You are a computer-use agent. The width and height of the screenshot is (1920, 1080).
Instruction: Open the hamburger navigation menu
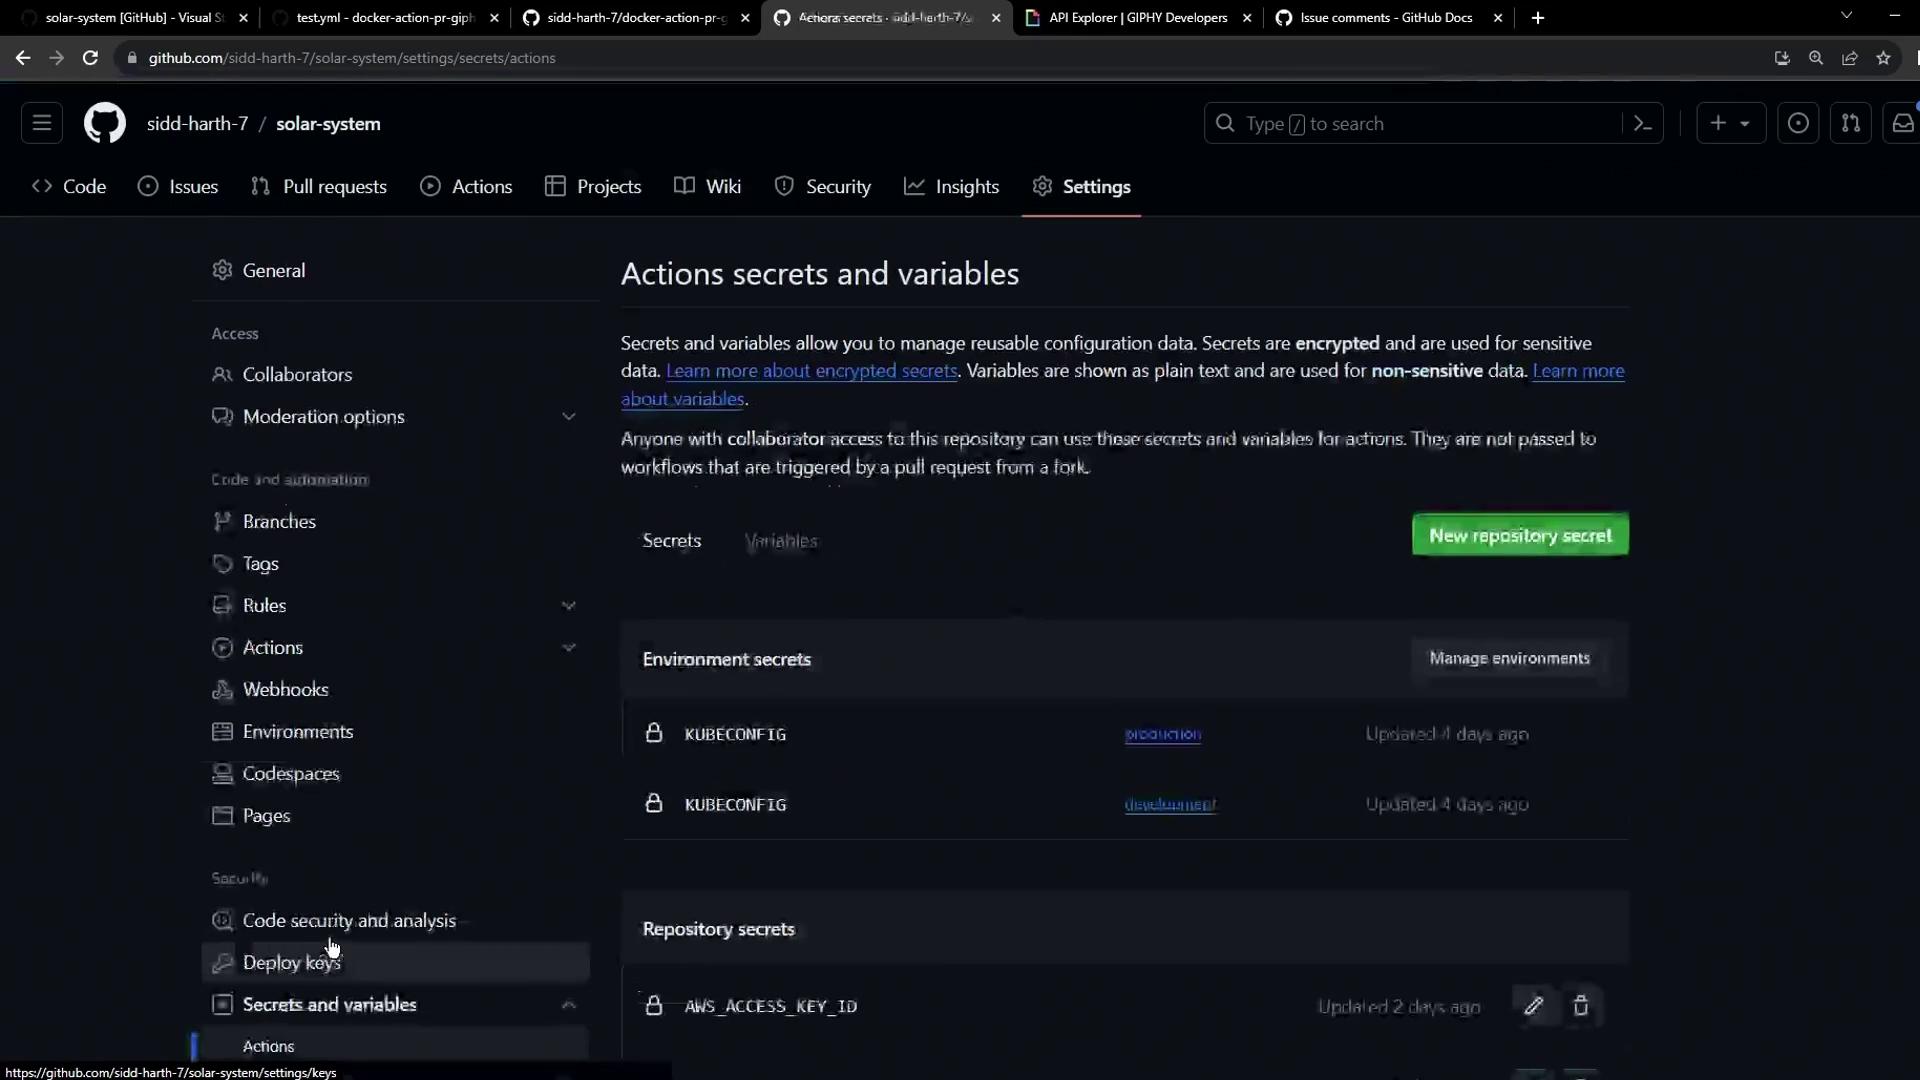pos(42,123)
